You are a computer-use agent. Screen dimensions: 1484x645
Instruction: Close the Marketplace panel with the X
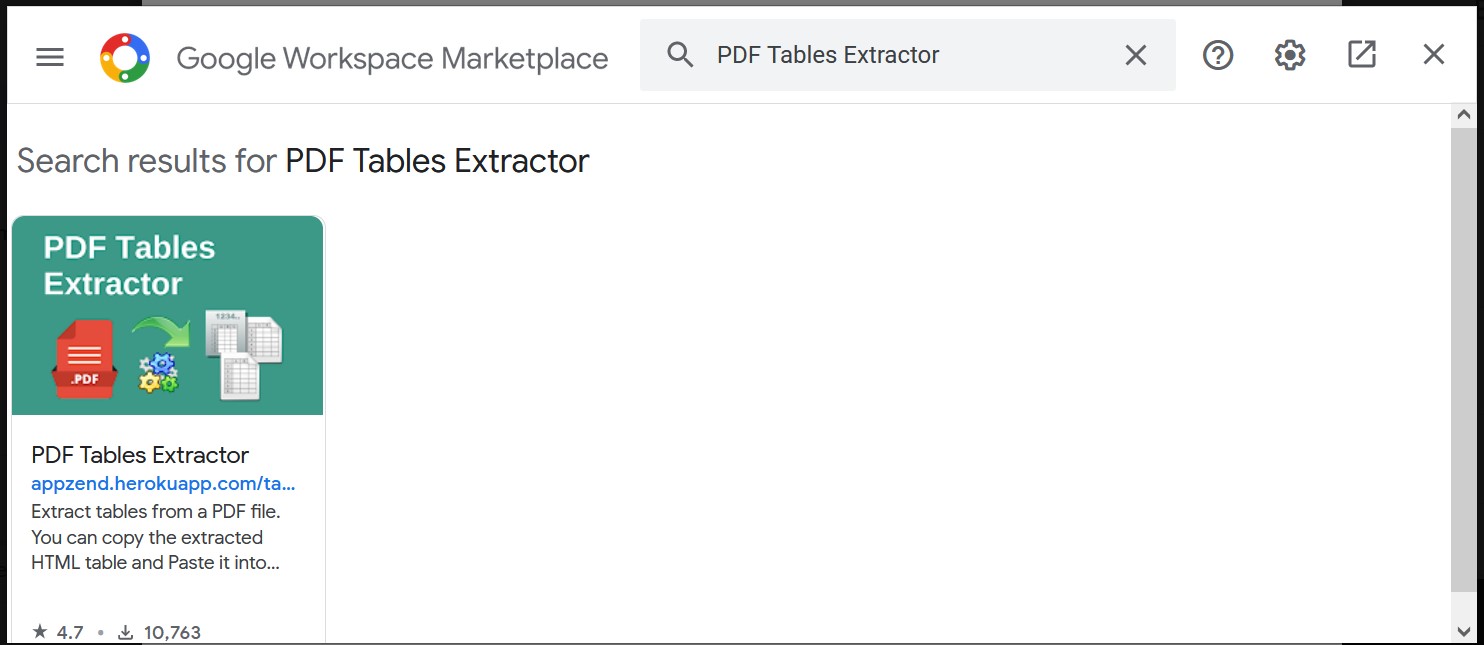point(1433,54)
